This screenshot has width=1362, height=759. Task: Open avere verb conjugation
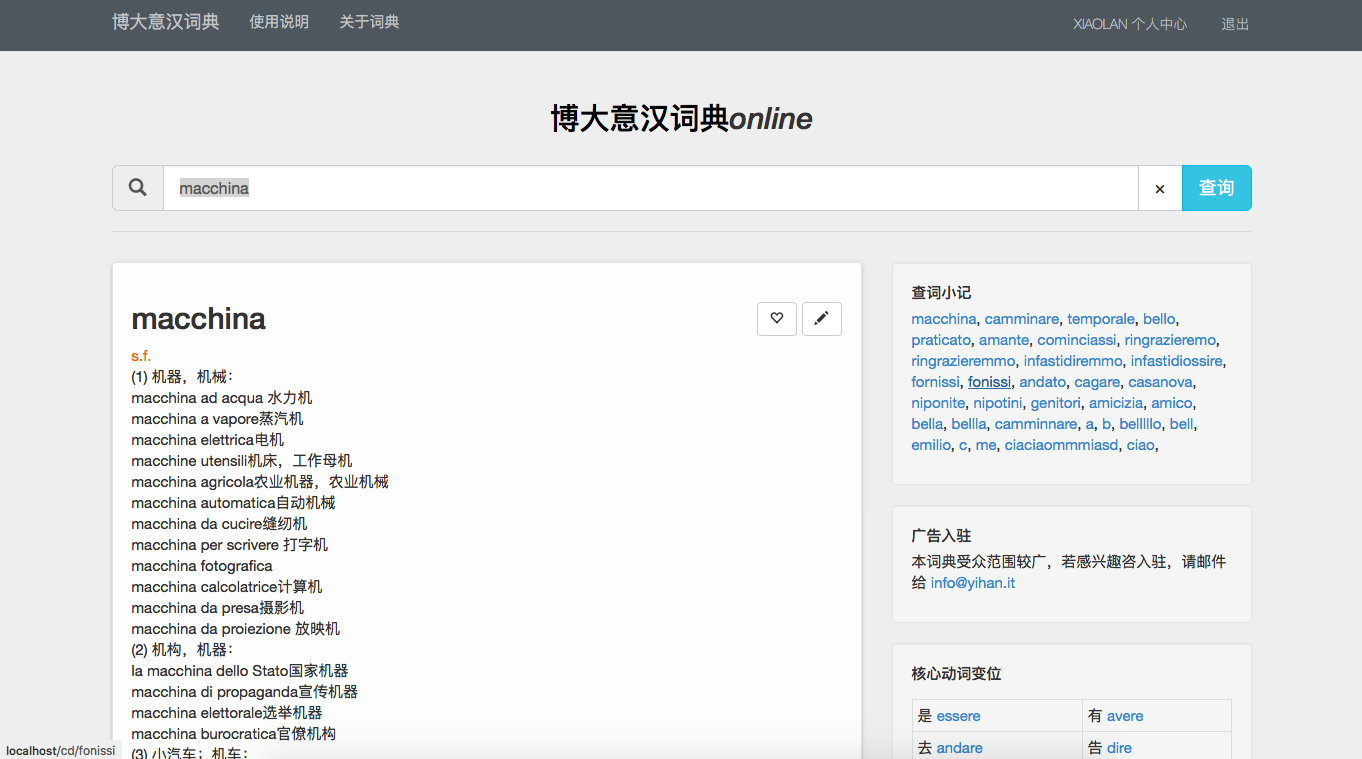(x=1125, y=716)
